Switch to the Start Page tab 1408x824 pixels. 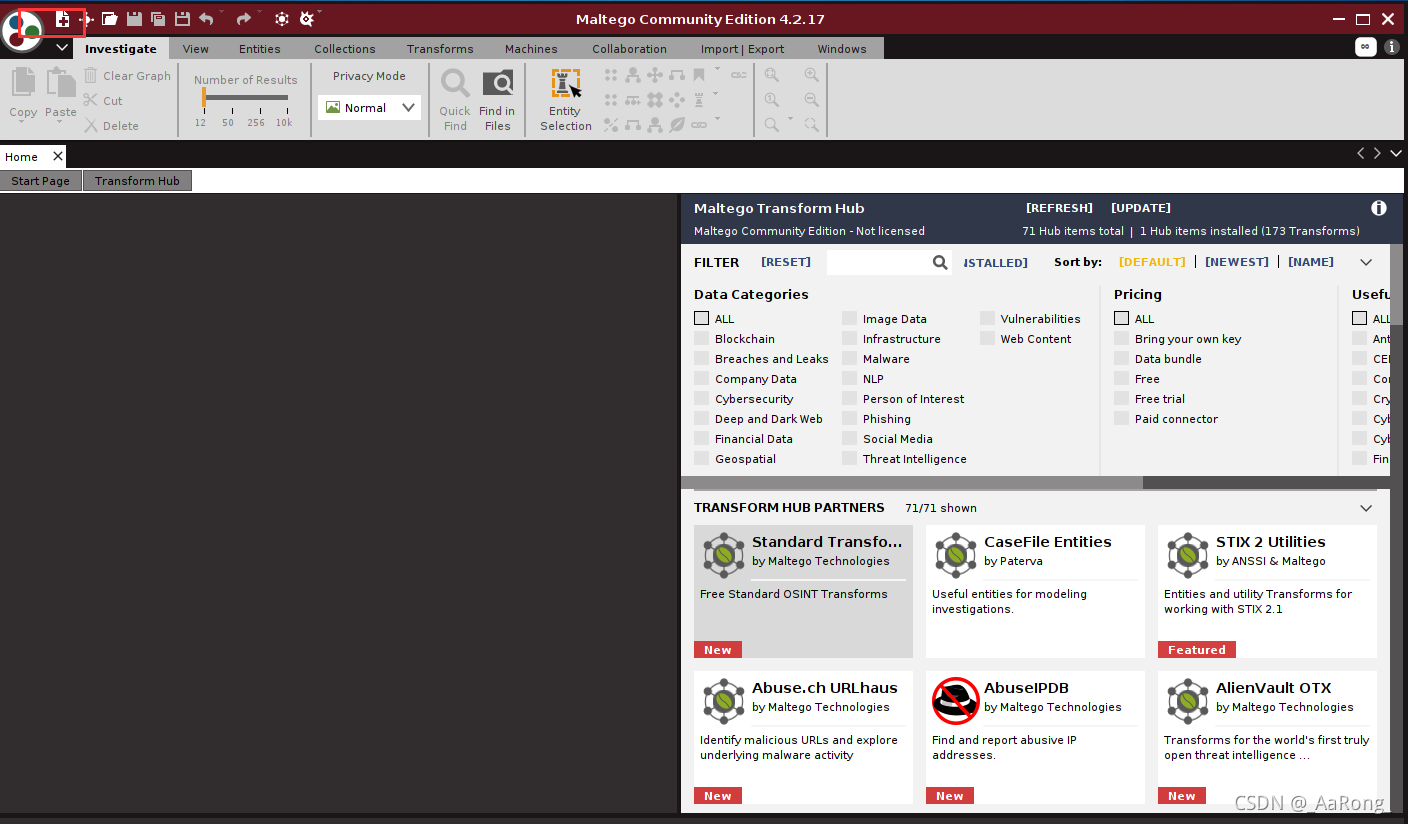coord(41,181)
